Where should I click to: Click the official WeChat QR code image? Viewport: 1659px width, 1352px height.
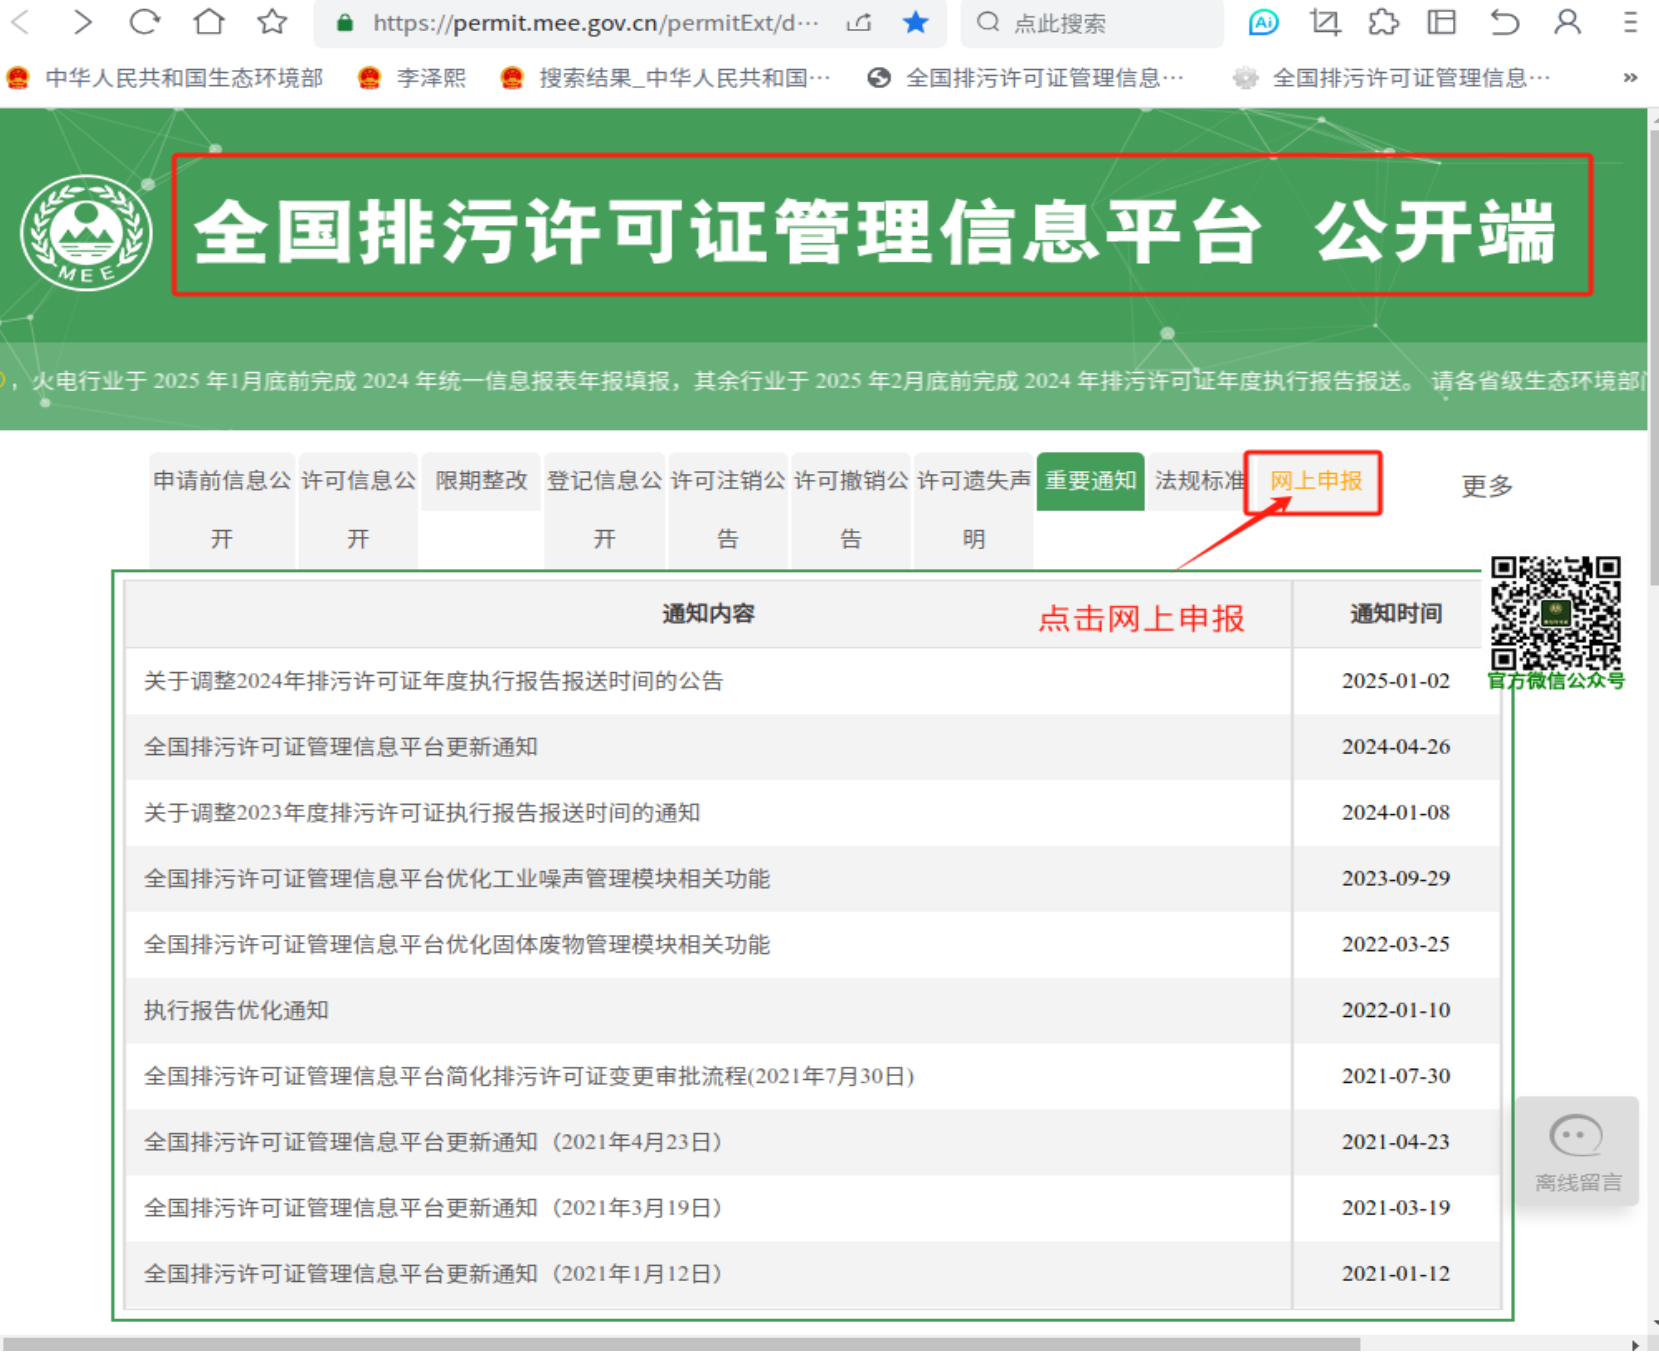pos(1555,613)
